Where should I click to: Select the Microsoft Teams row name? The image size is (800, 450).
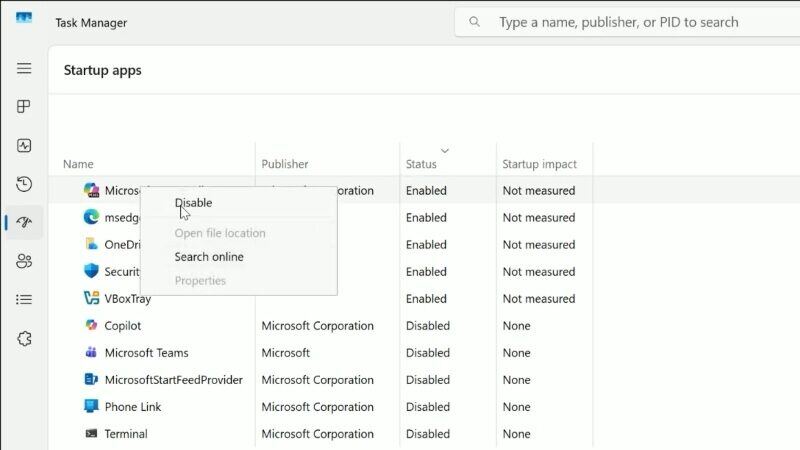pyautogui.click(x=146, y=353)
